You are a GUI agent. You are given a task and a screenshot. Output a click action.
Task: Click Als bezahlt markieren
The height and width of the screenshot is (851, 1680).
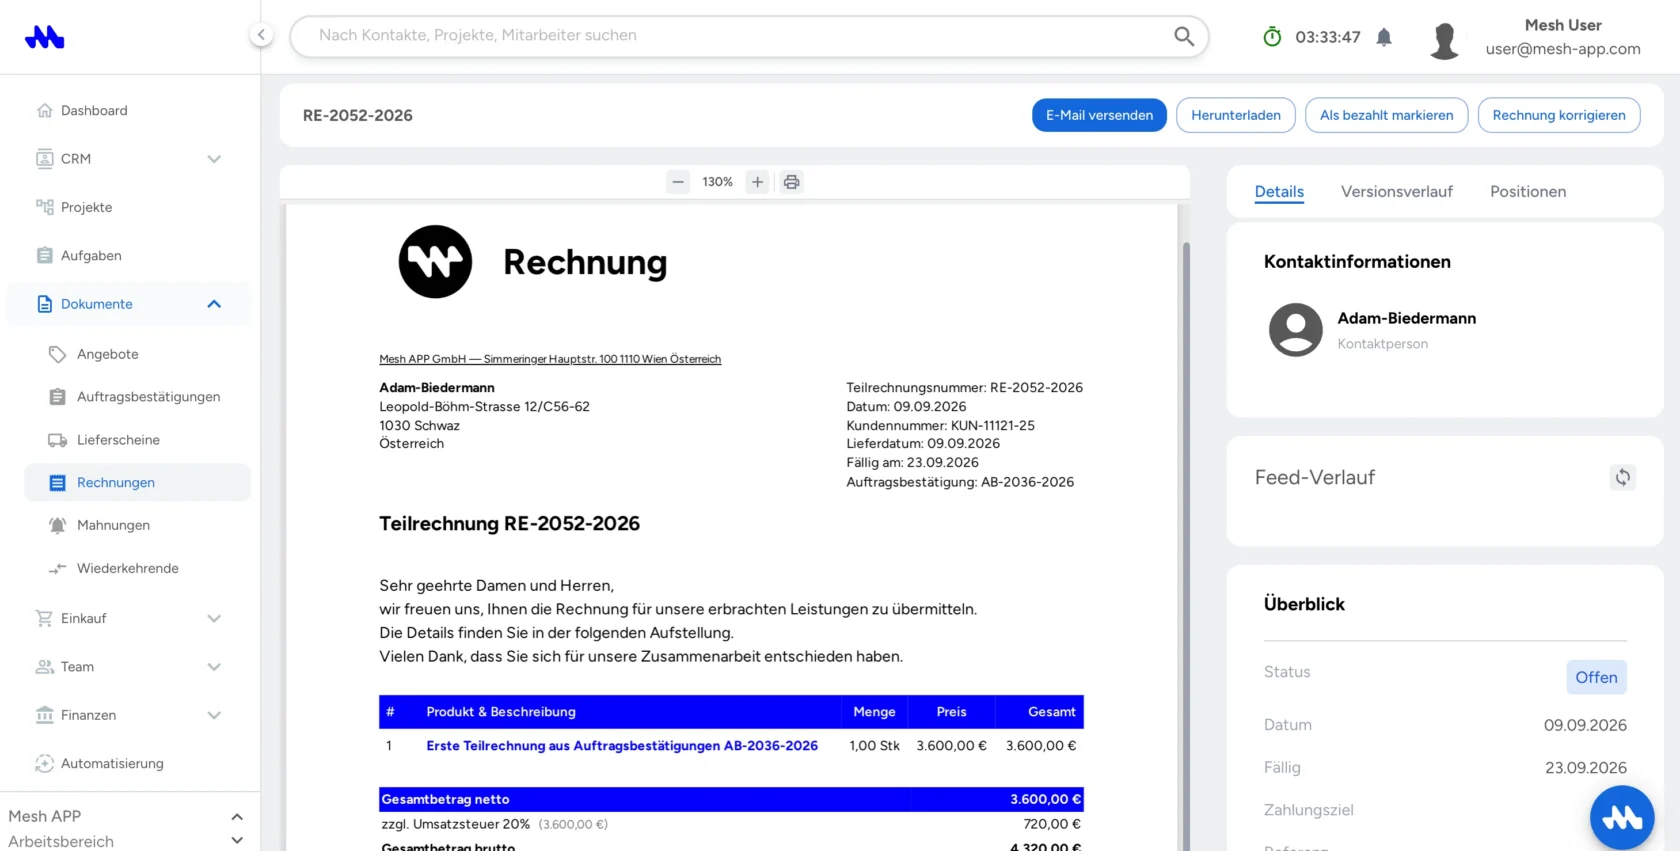[1386, 115]
